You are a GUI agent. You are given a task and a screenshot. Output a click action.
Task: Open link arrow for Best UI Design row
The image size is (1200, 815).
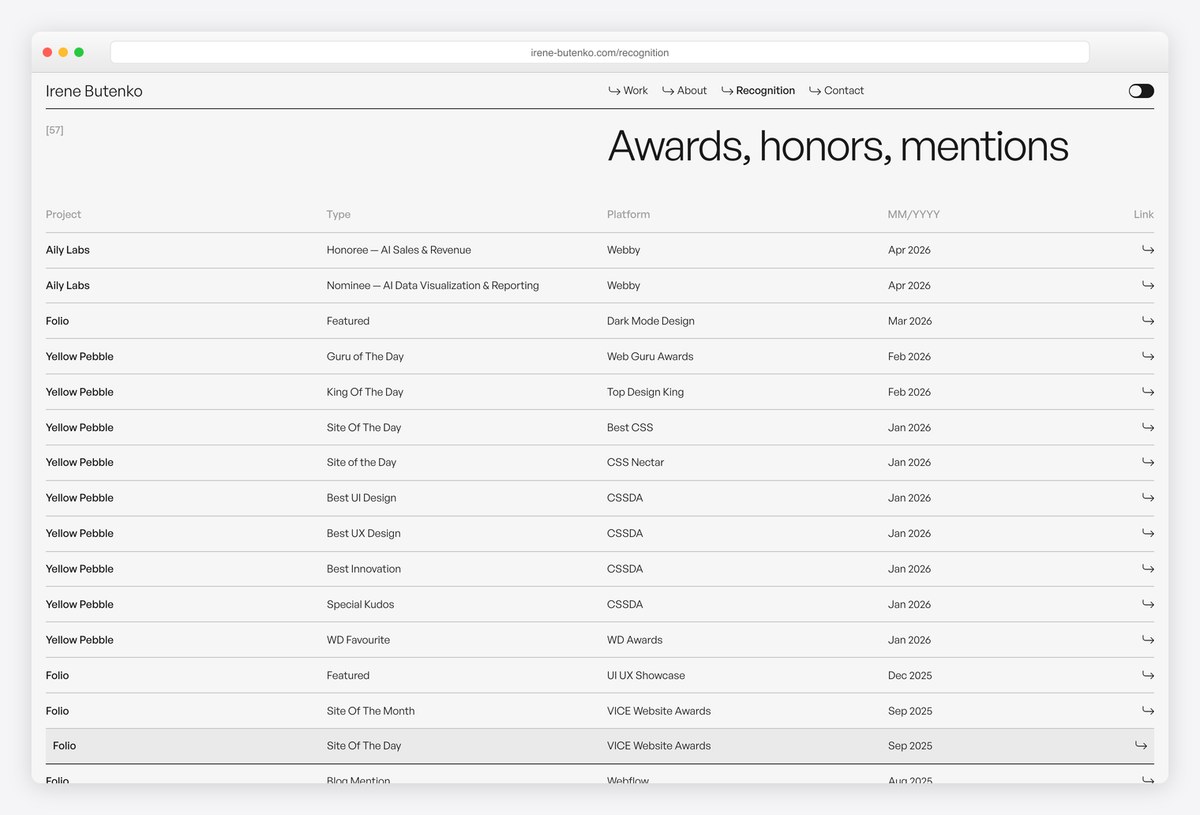pyautogui.click(x=1148, y=498)
